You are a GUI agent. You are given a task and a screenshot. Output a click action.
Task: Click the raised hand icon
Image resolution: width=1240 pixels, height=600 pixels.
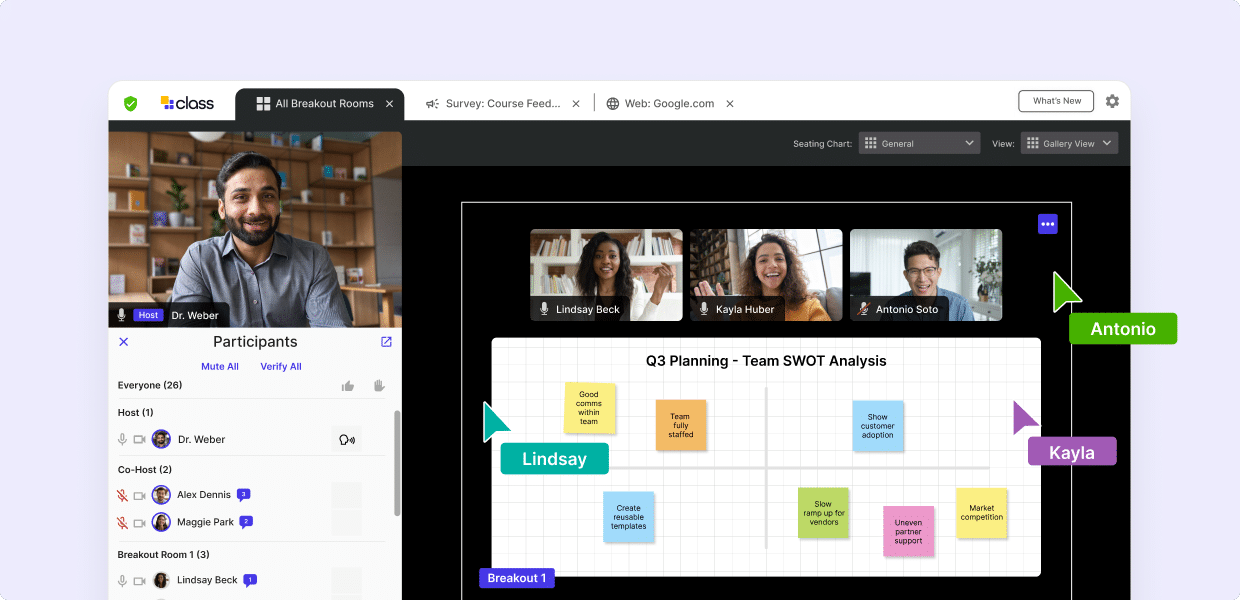click(379, 386)
